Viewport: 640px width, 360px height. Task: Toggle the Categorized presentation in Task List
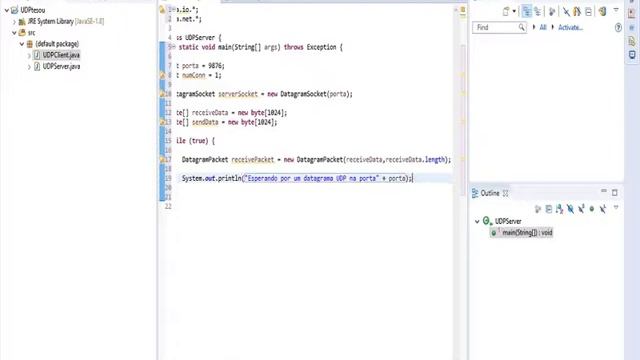click(527, 11)
